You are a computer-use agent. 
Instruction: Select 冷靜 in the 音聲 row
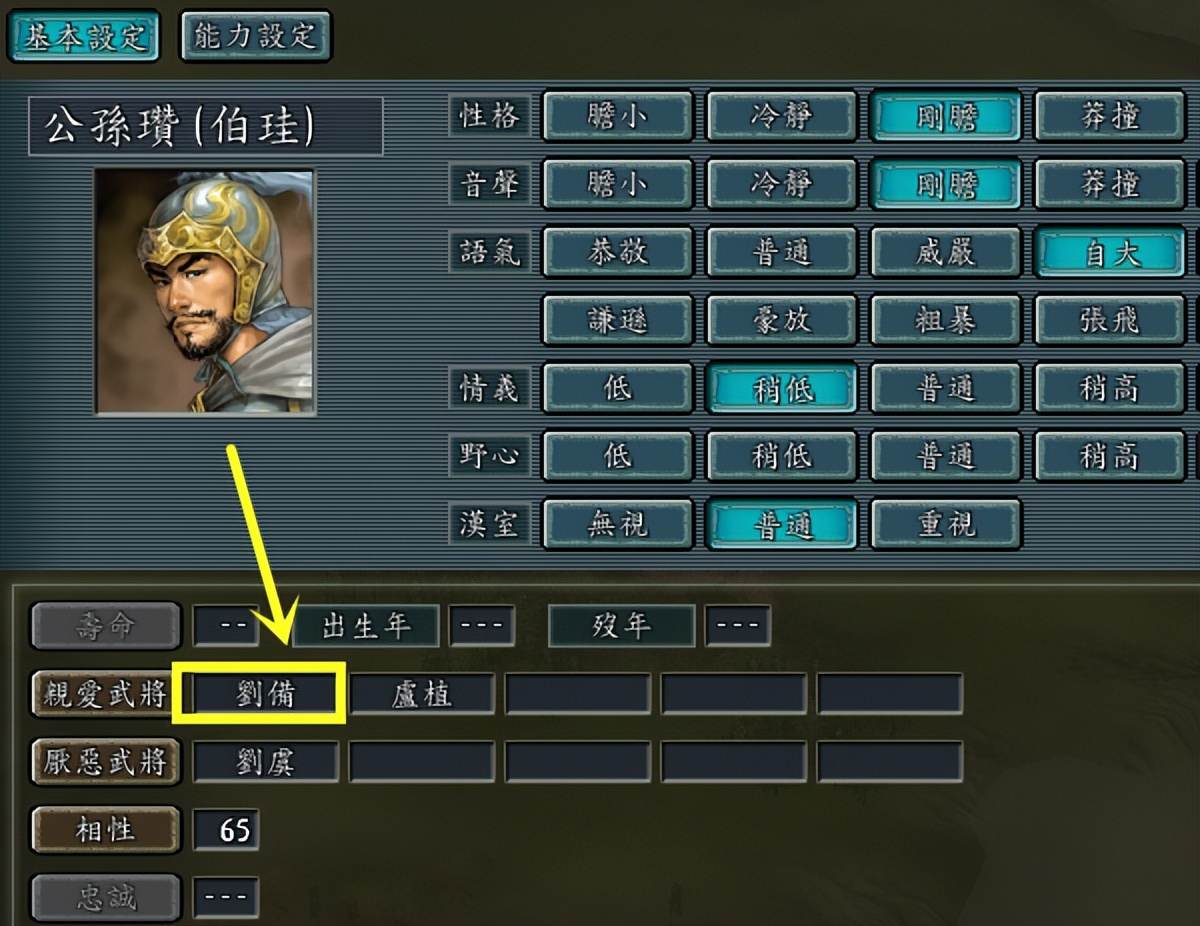pos(782,184)
